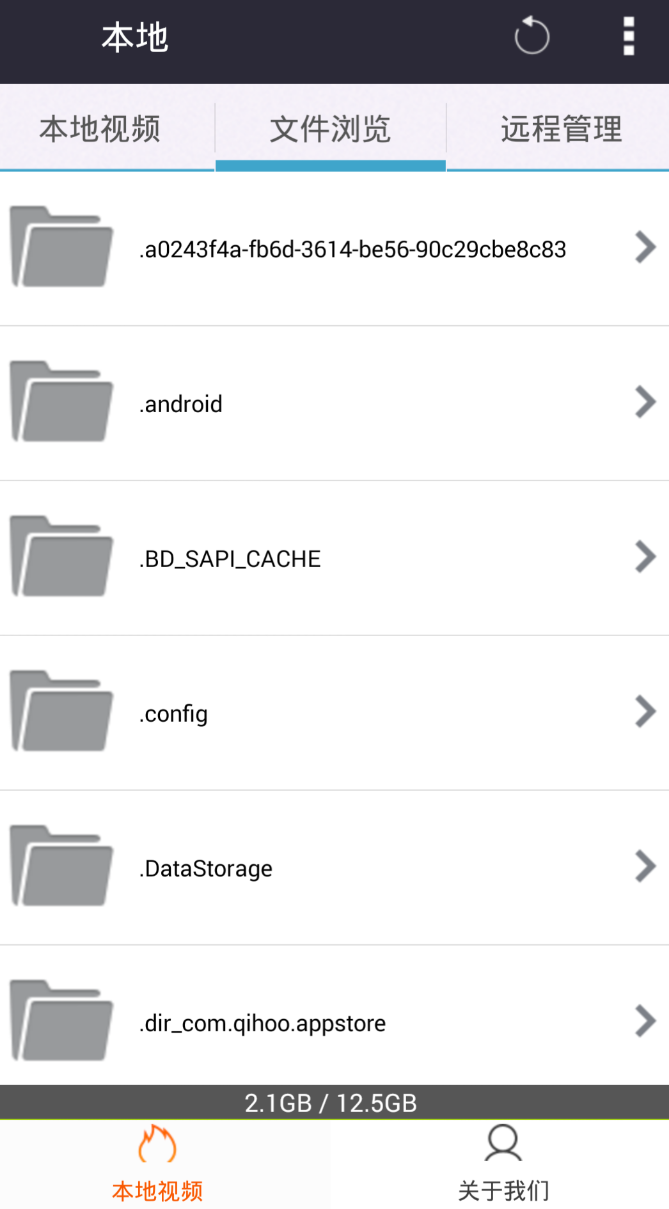Image resolution: width=669 pixels, height=1209 pixels.
Task: Expand .a0243f4a folder using its chevron
Action: click(x=645, y=247)
